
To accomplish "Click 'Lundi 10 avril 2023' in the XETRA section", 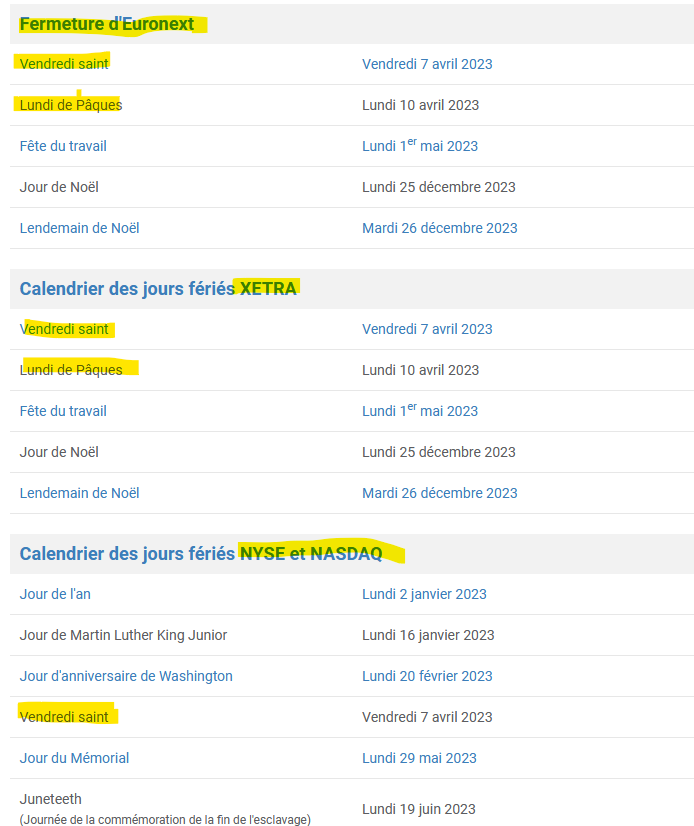I will click(420, 370).
